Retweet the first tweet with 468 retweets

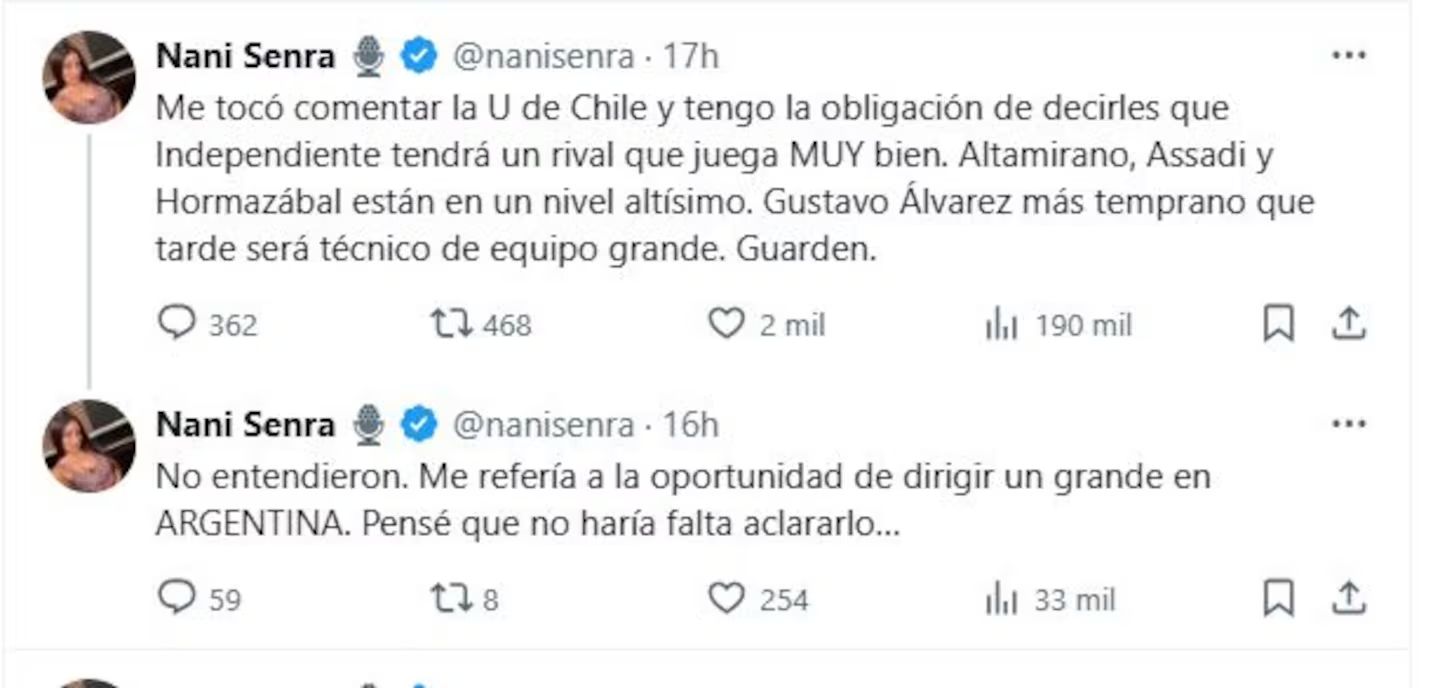tap(452, 323)
